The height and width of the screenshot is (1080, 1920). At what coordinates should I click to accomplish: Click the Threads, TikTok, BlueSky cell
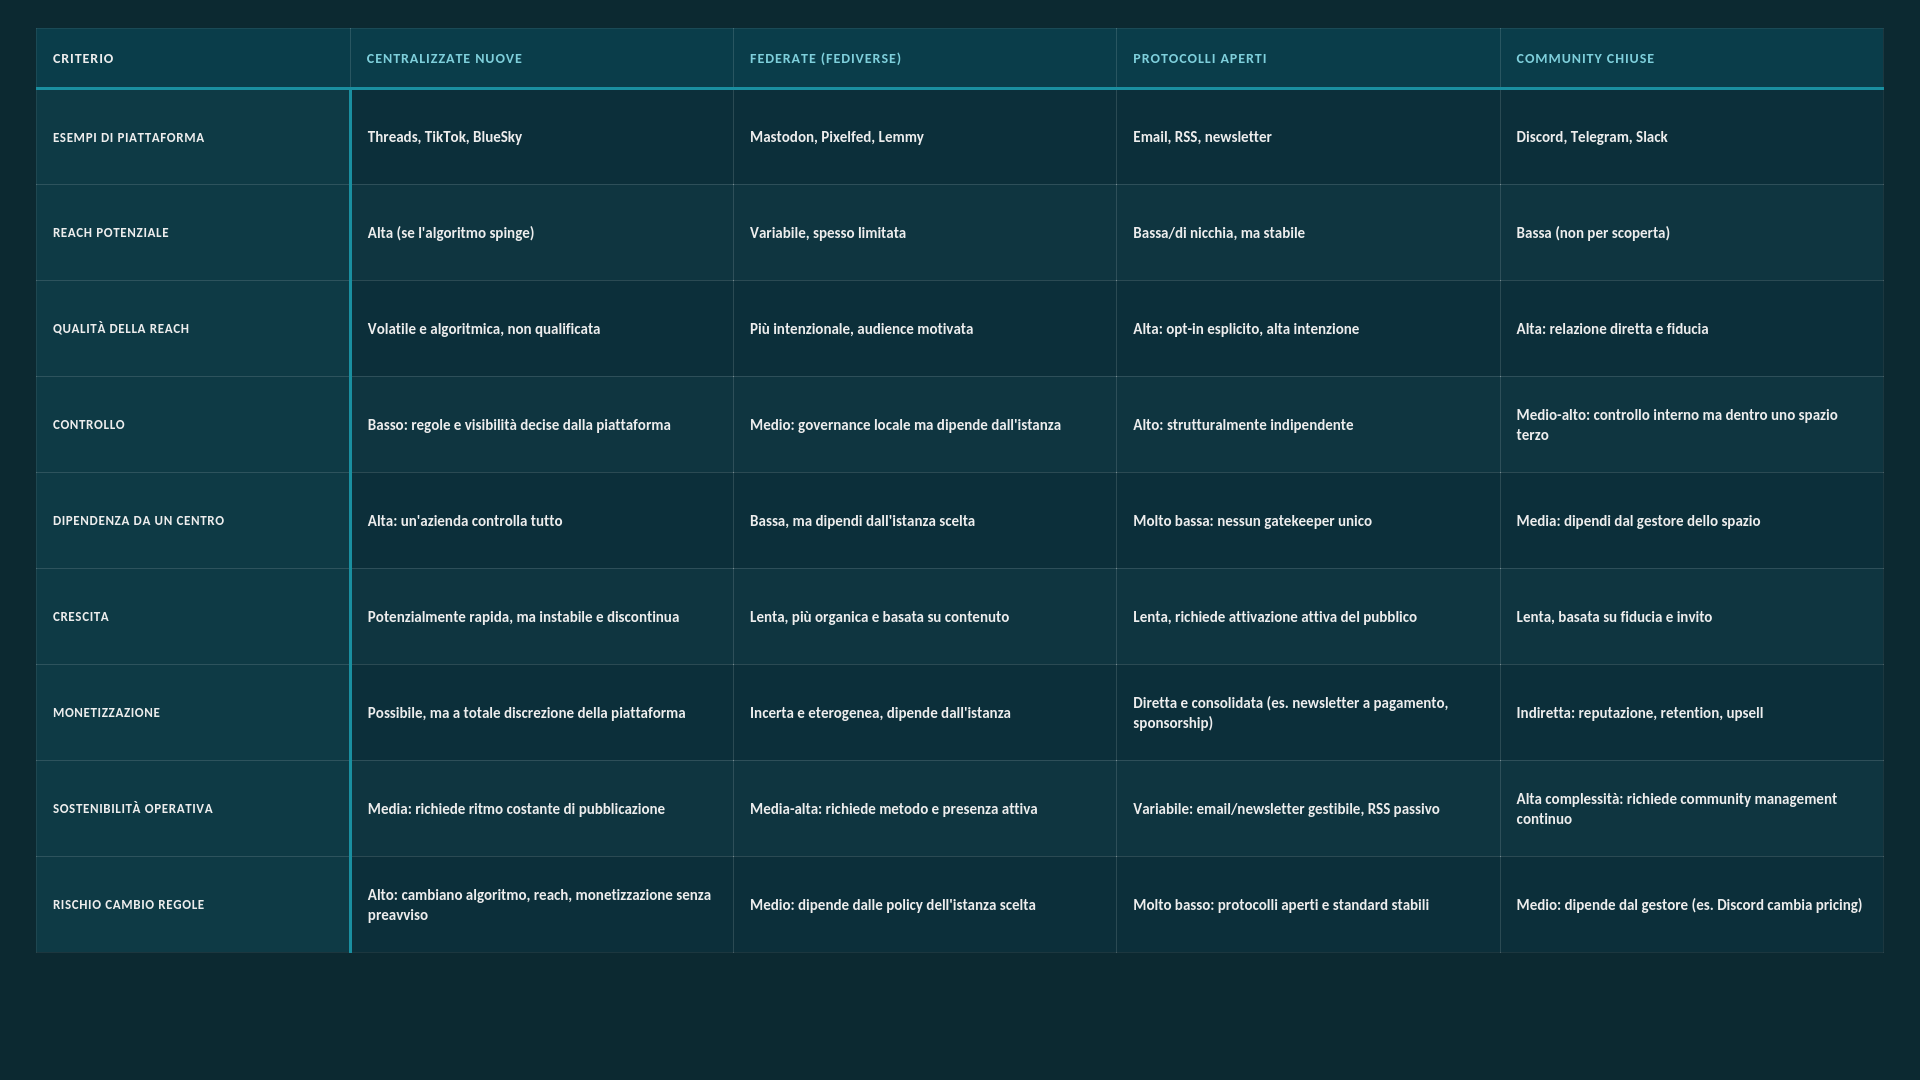tap(444, 137)
